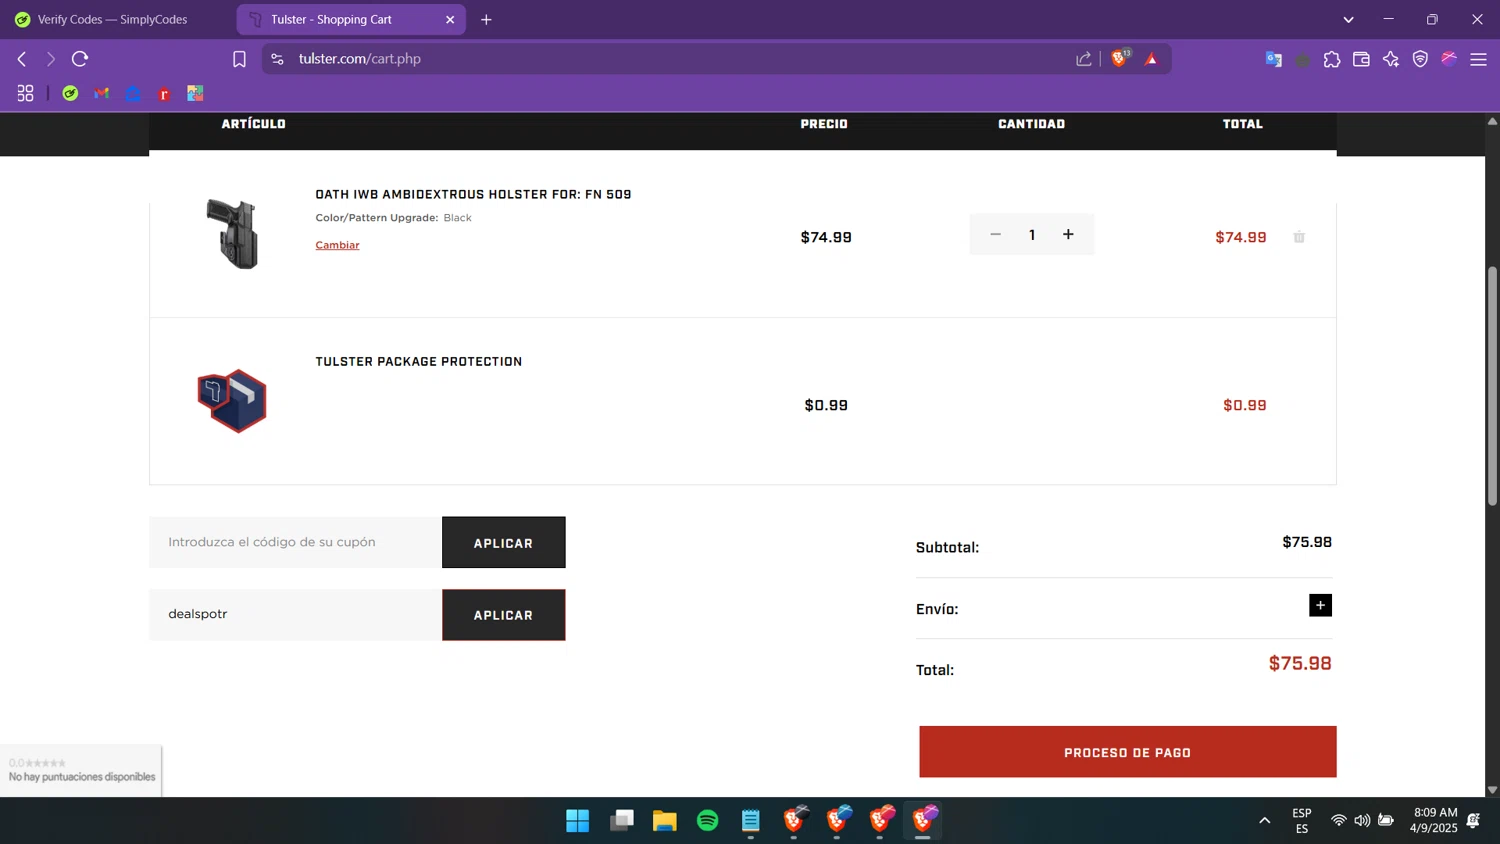Screen dimensions: 1500x844
Task: Open the Google ratings widget
Action: (x=81, y=770)
